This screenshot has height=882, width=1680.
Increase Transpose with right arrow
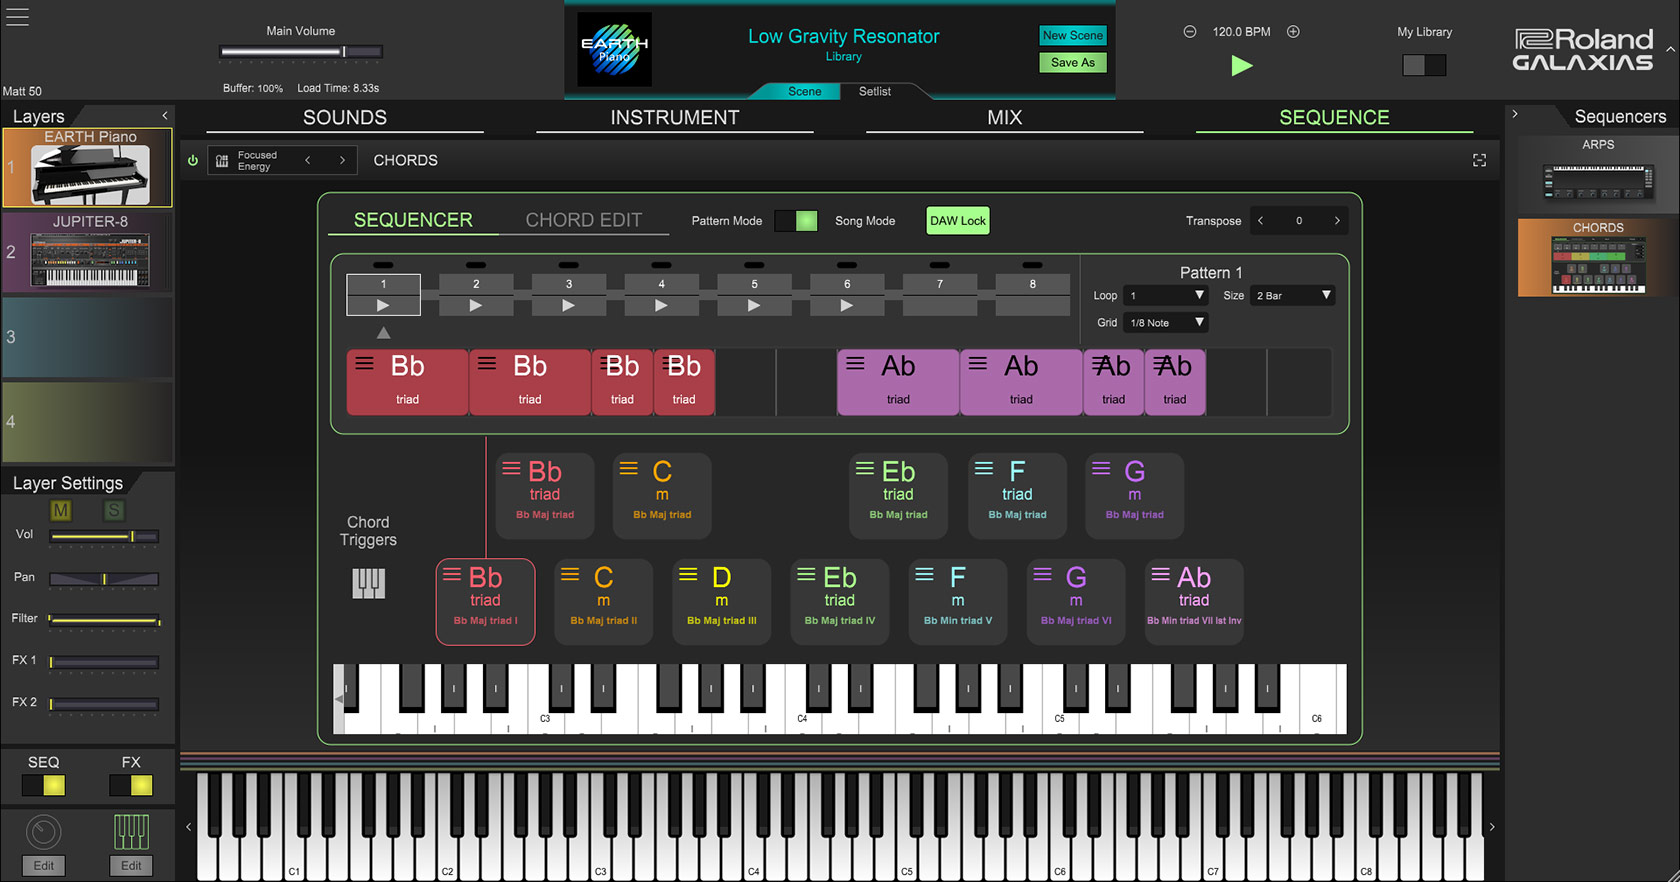[x=1337, y=221]
